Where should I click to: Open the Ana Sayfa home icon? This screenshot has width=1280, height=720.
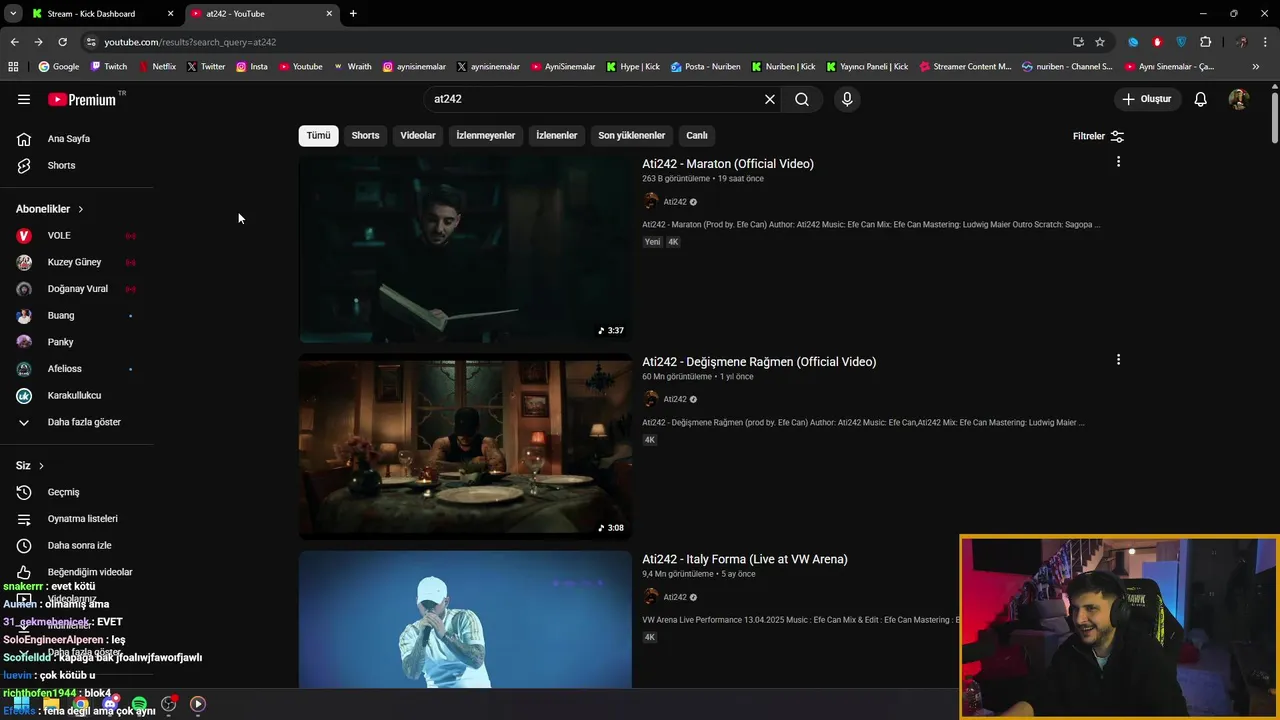pos(24,139)
